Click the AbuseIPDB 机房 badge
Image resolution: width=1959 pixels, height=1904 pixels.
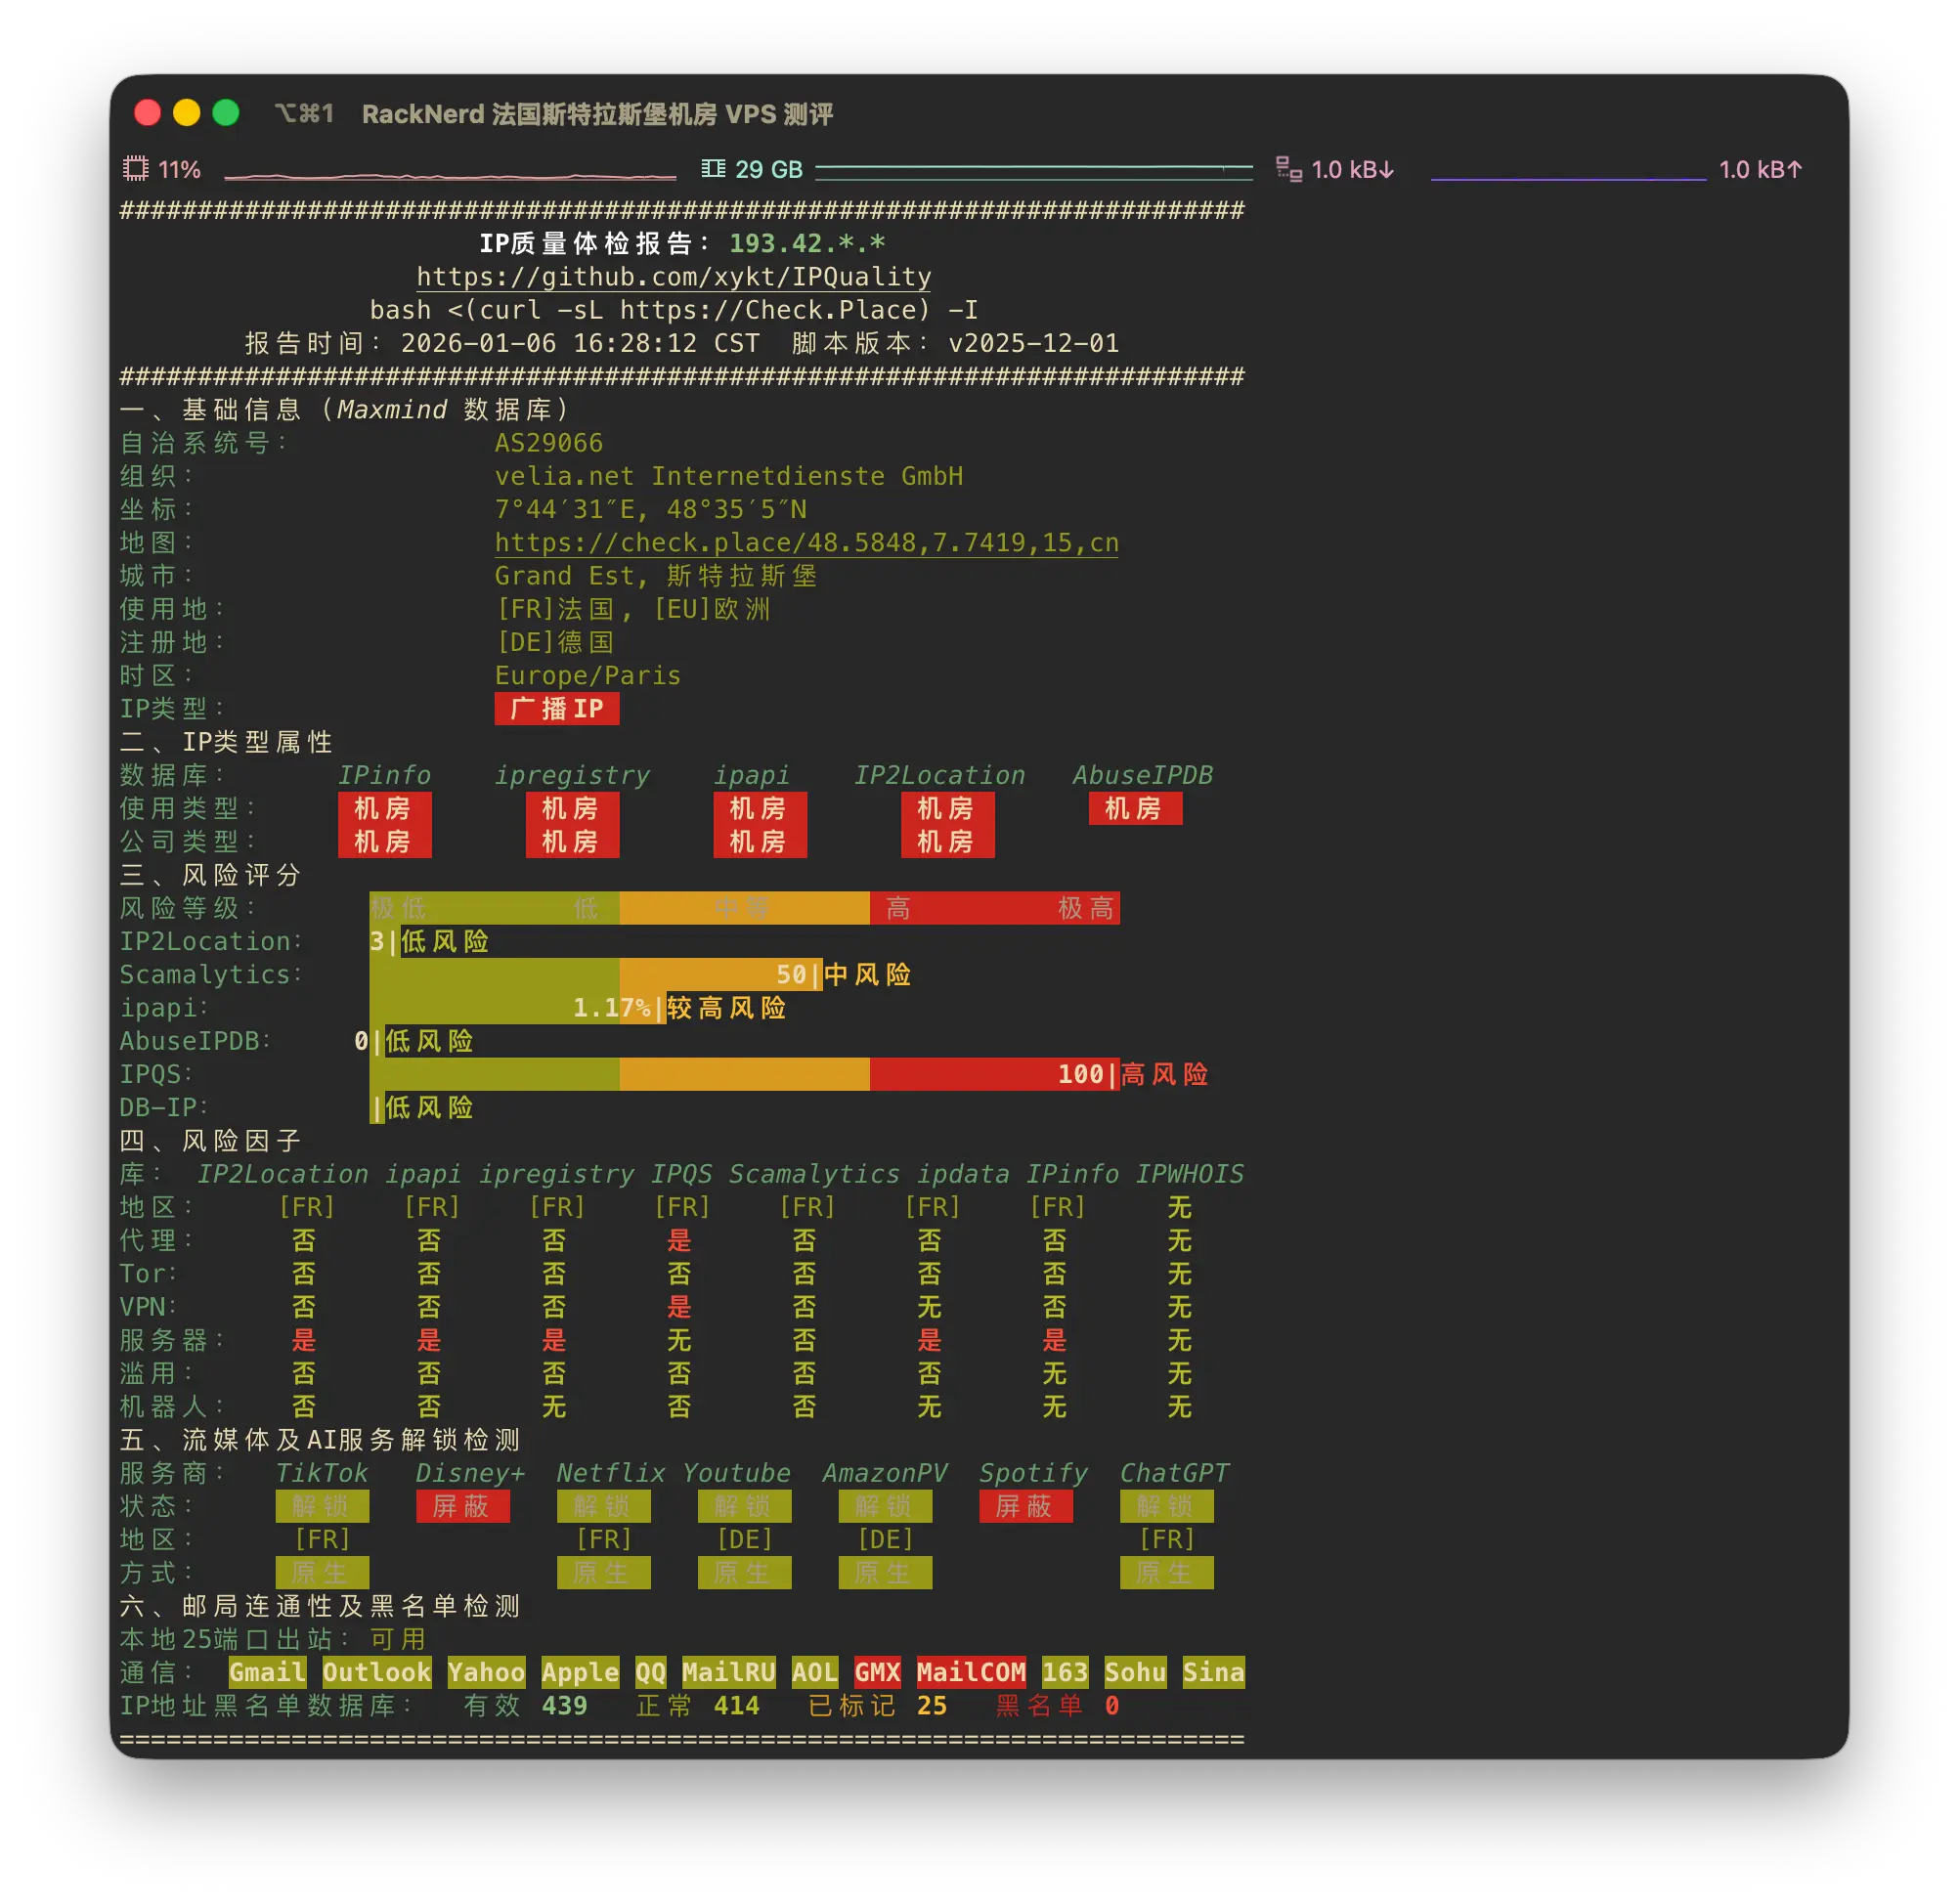tap(1135, 809)
